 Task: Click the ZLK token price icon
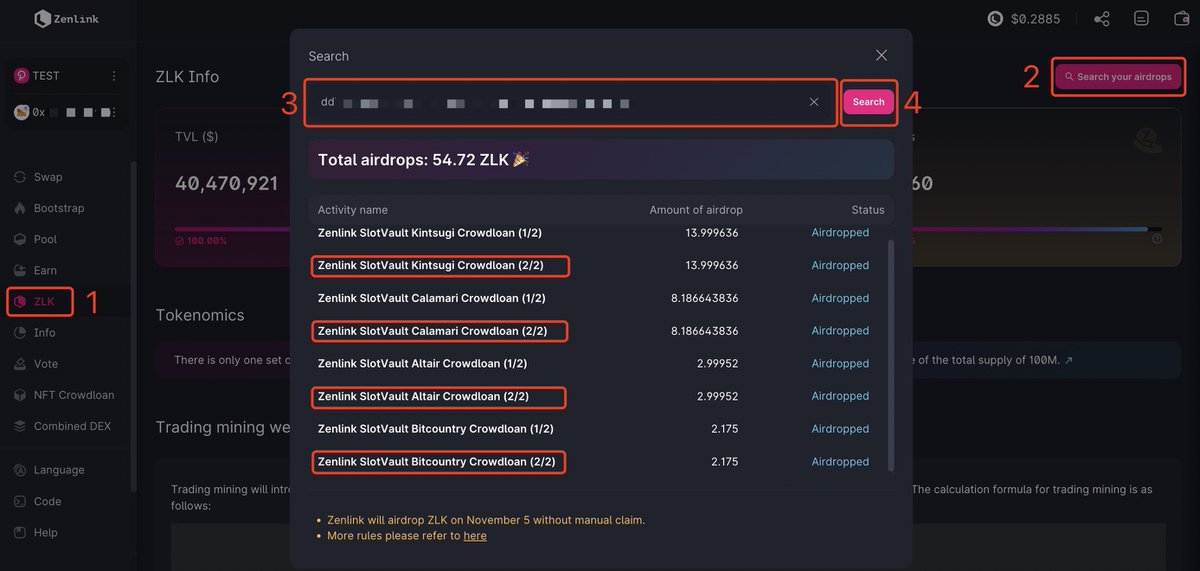995,19
